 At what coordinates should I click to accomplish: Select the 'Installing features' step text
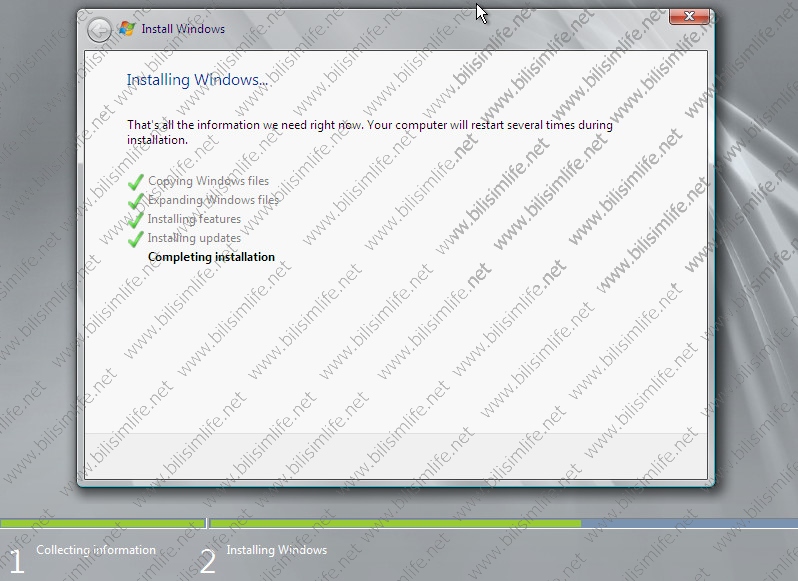pyautogui.click(x=194, y=219)
